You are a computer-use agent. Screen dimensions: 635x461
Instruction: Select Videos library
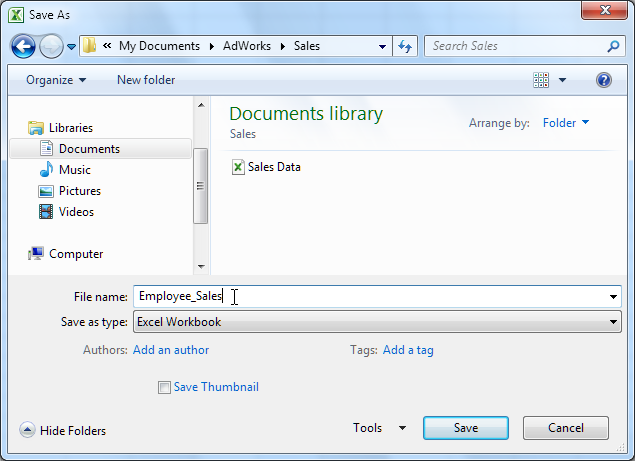(76, 211)
